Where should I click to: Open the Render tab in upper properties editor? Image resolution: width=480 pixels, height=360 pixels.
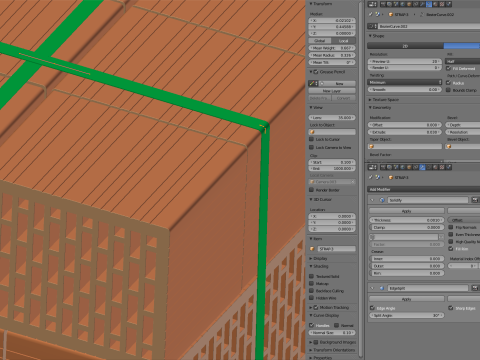pyautogui.click(x=383, y=4)
